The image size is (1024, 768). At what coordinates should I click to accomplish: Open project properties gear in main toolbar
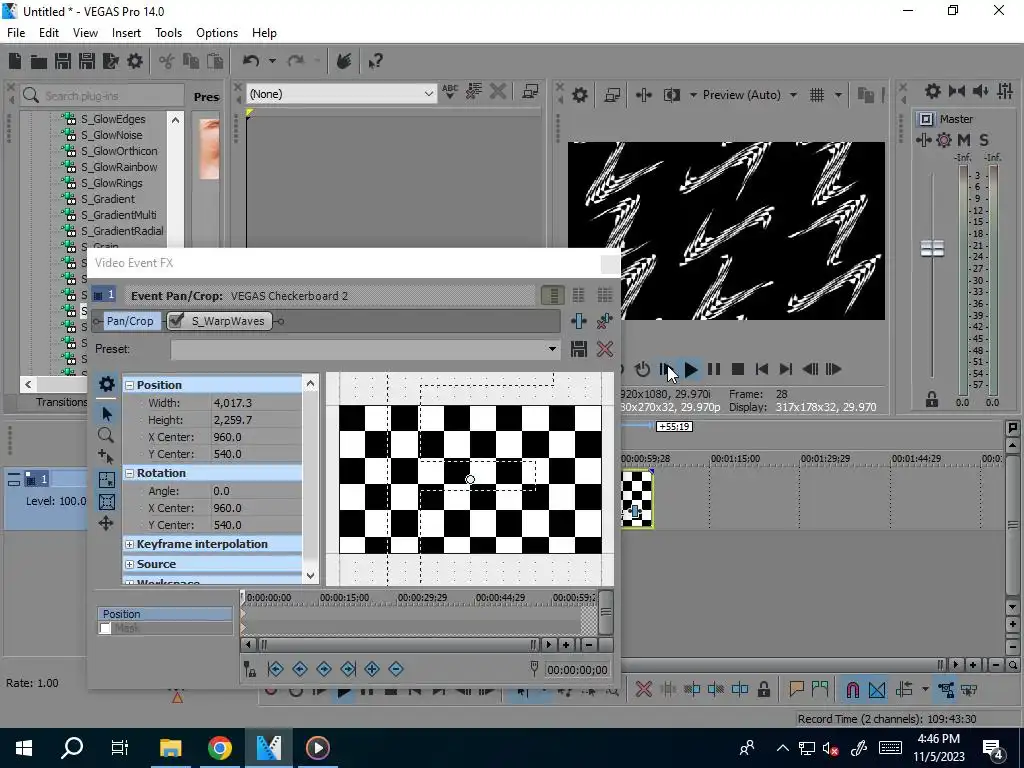point(135,61)
